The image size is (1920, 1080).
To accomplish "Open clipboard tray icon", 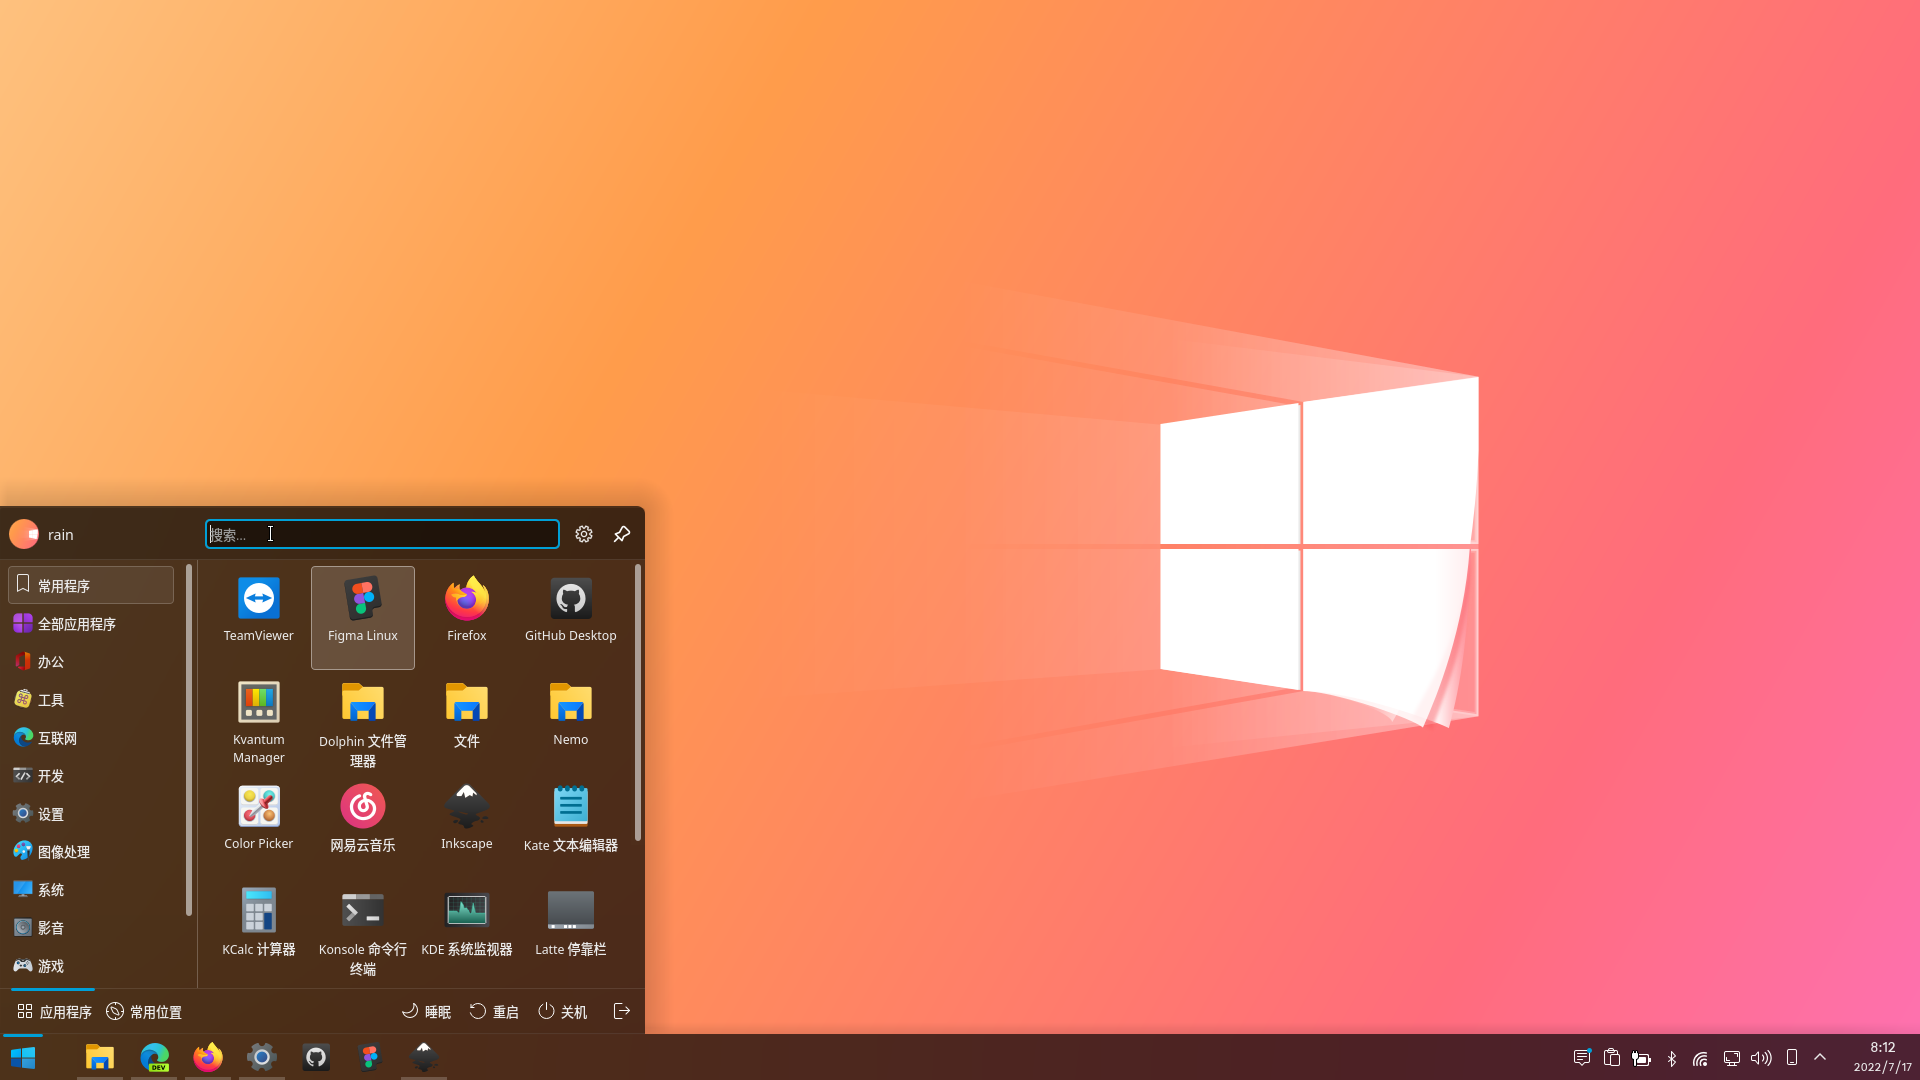I will click(x=1612, y=1057).
